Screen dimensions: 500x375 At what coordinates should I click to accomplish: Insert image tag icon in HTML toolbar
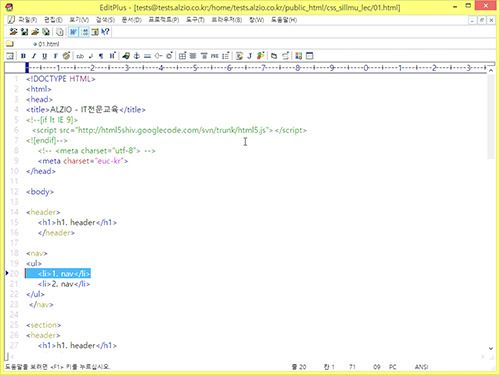pyautogui.click(x=126, y=56)
